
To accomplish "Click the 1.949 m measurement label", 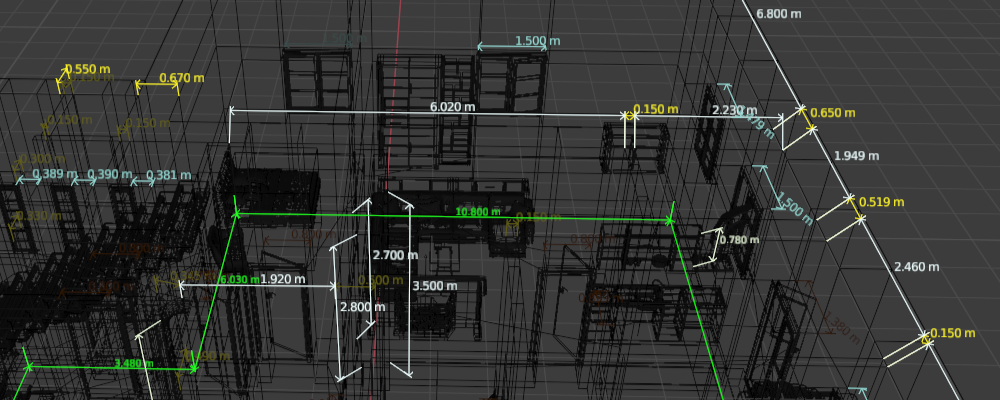I will coord(856,156).
